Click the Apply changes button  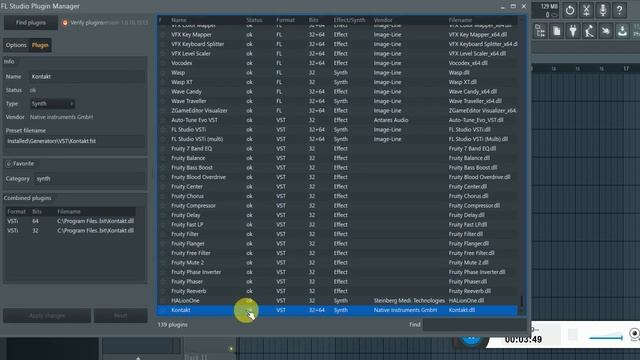click(47, 316)
